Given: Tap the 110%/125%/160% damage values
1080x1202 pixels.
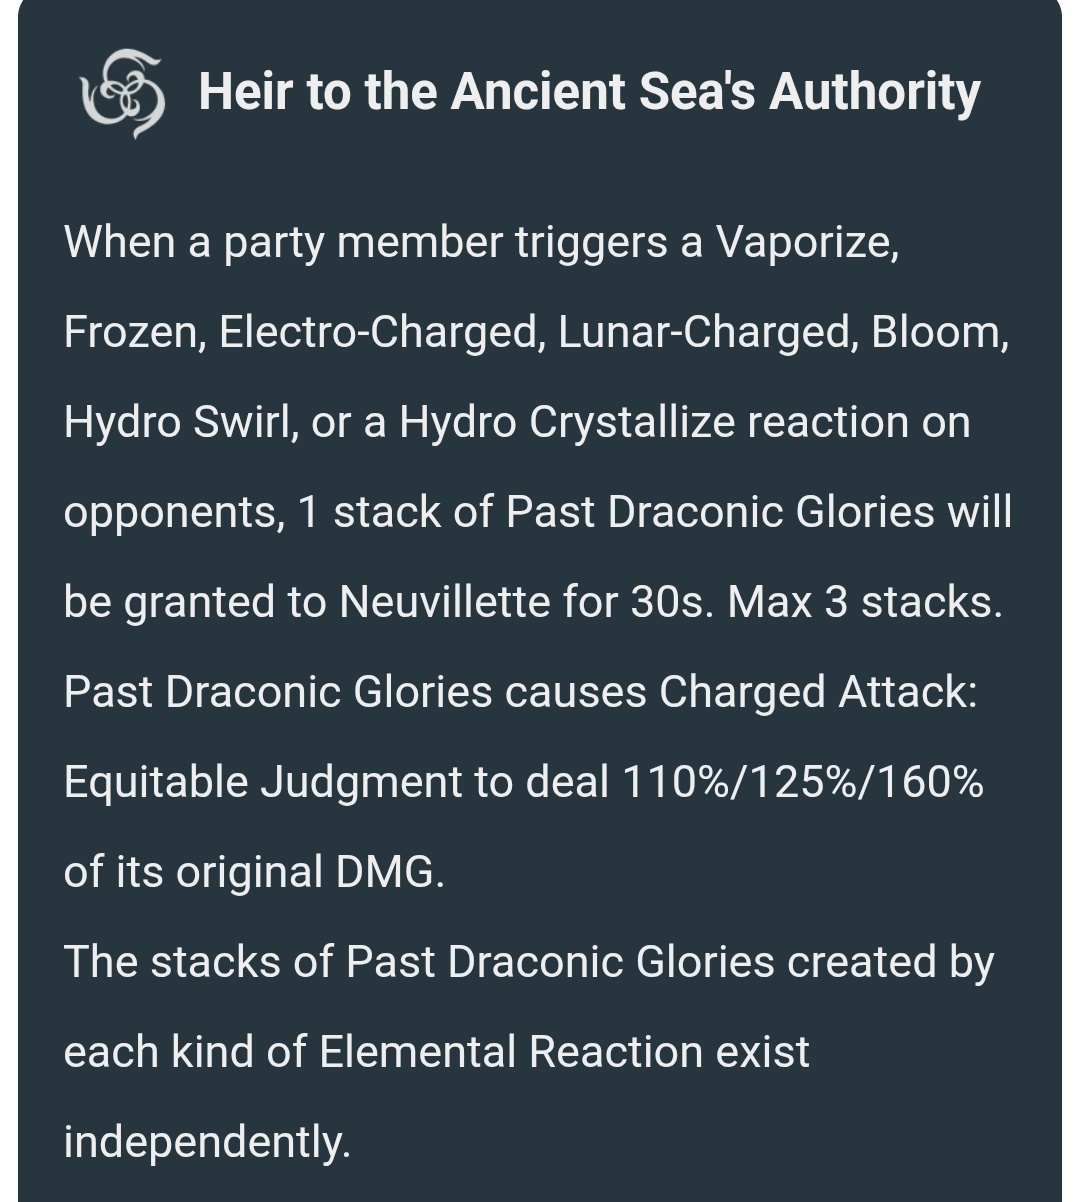Looking at the screenshot, I should coord(802,782).
